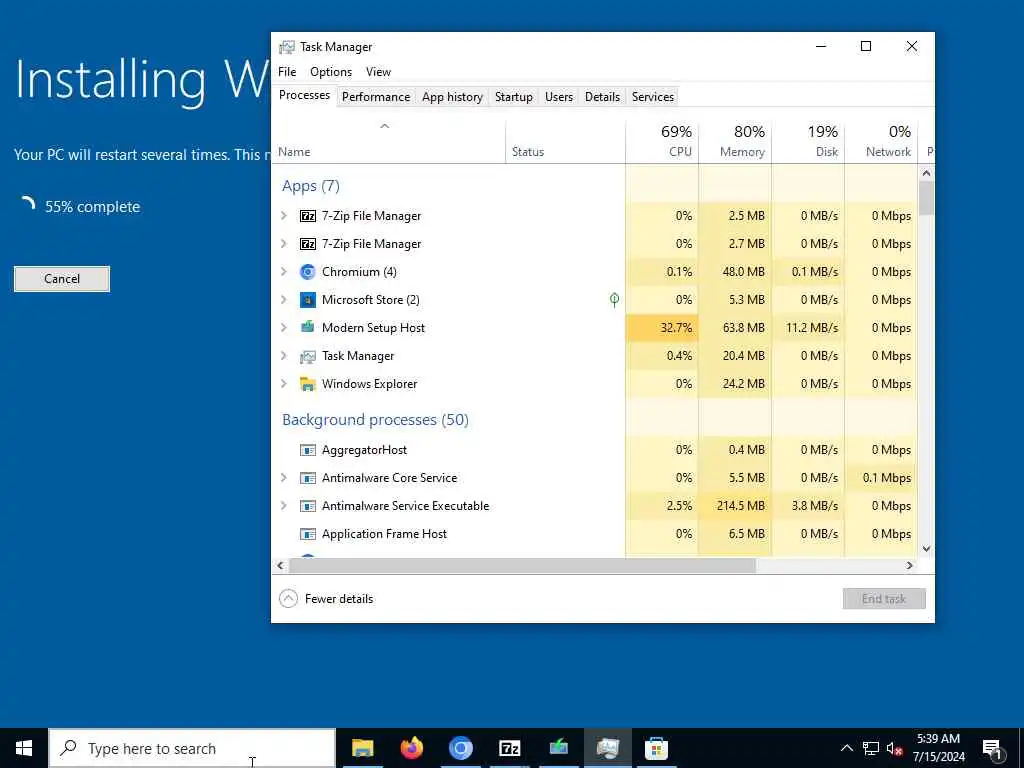The height and width of the screenshot is (768, 1024).
Task: Sort processes by Network column
Action: pos(881,141)
